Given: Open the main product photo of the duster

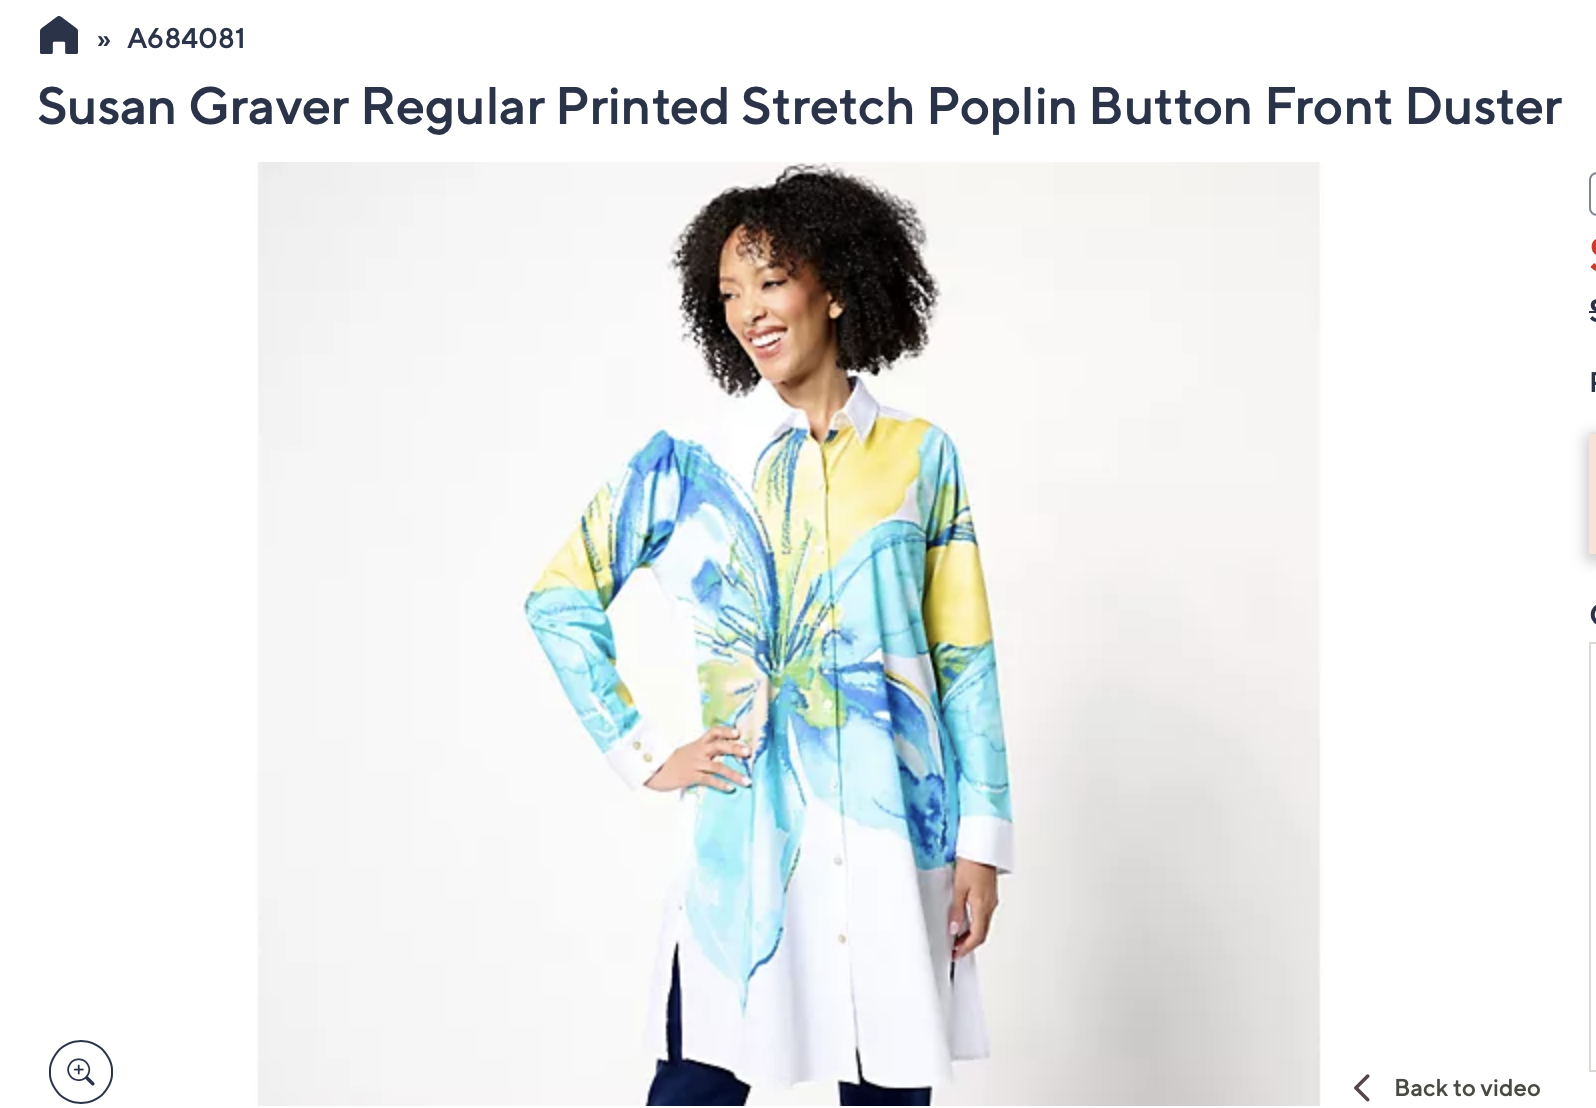Looking at the screenshot, I should coord(788,634).
